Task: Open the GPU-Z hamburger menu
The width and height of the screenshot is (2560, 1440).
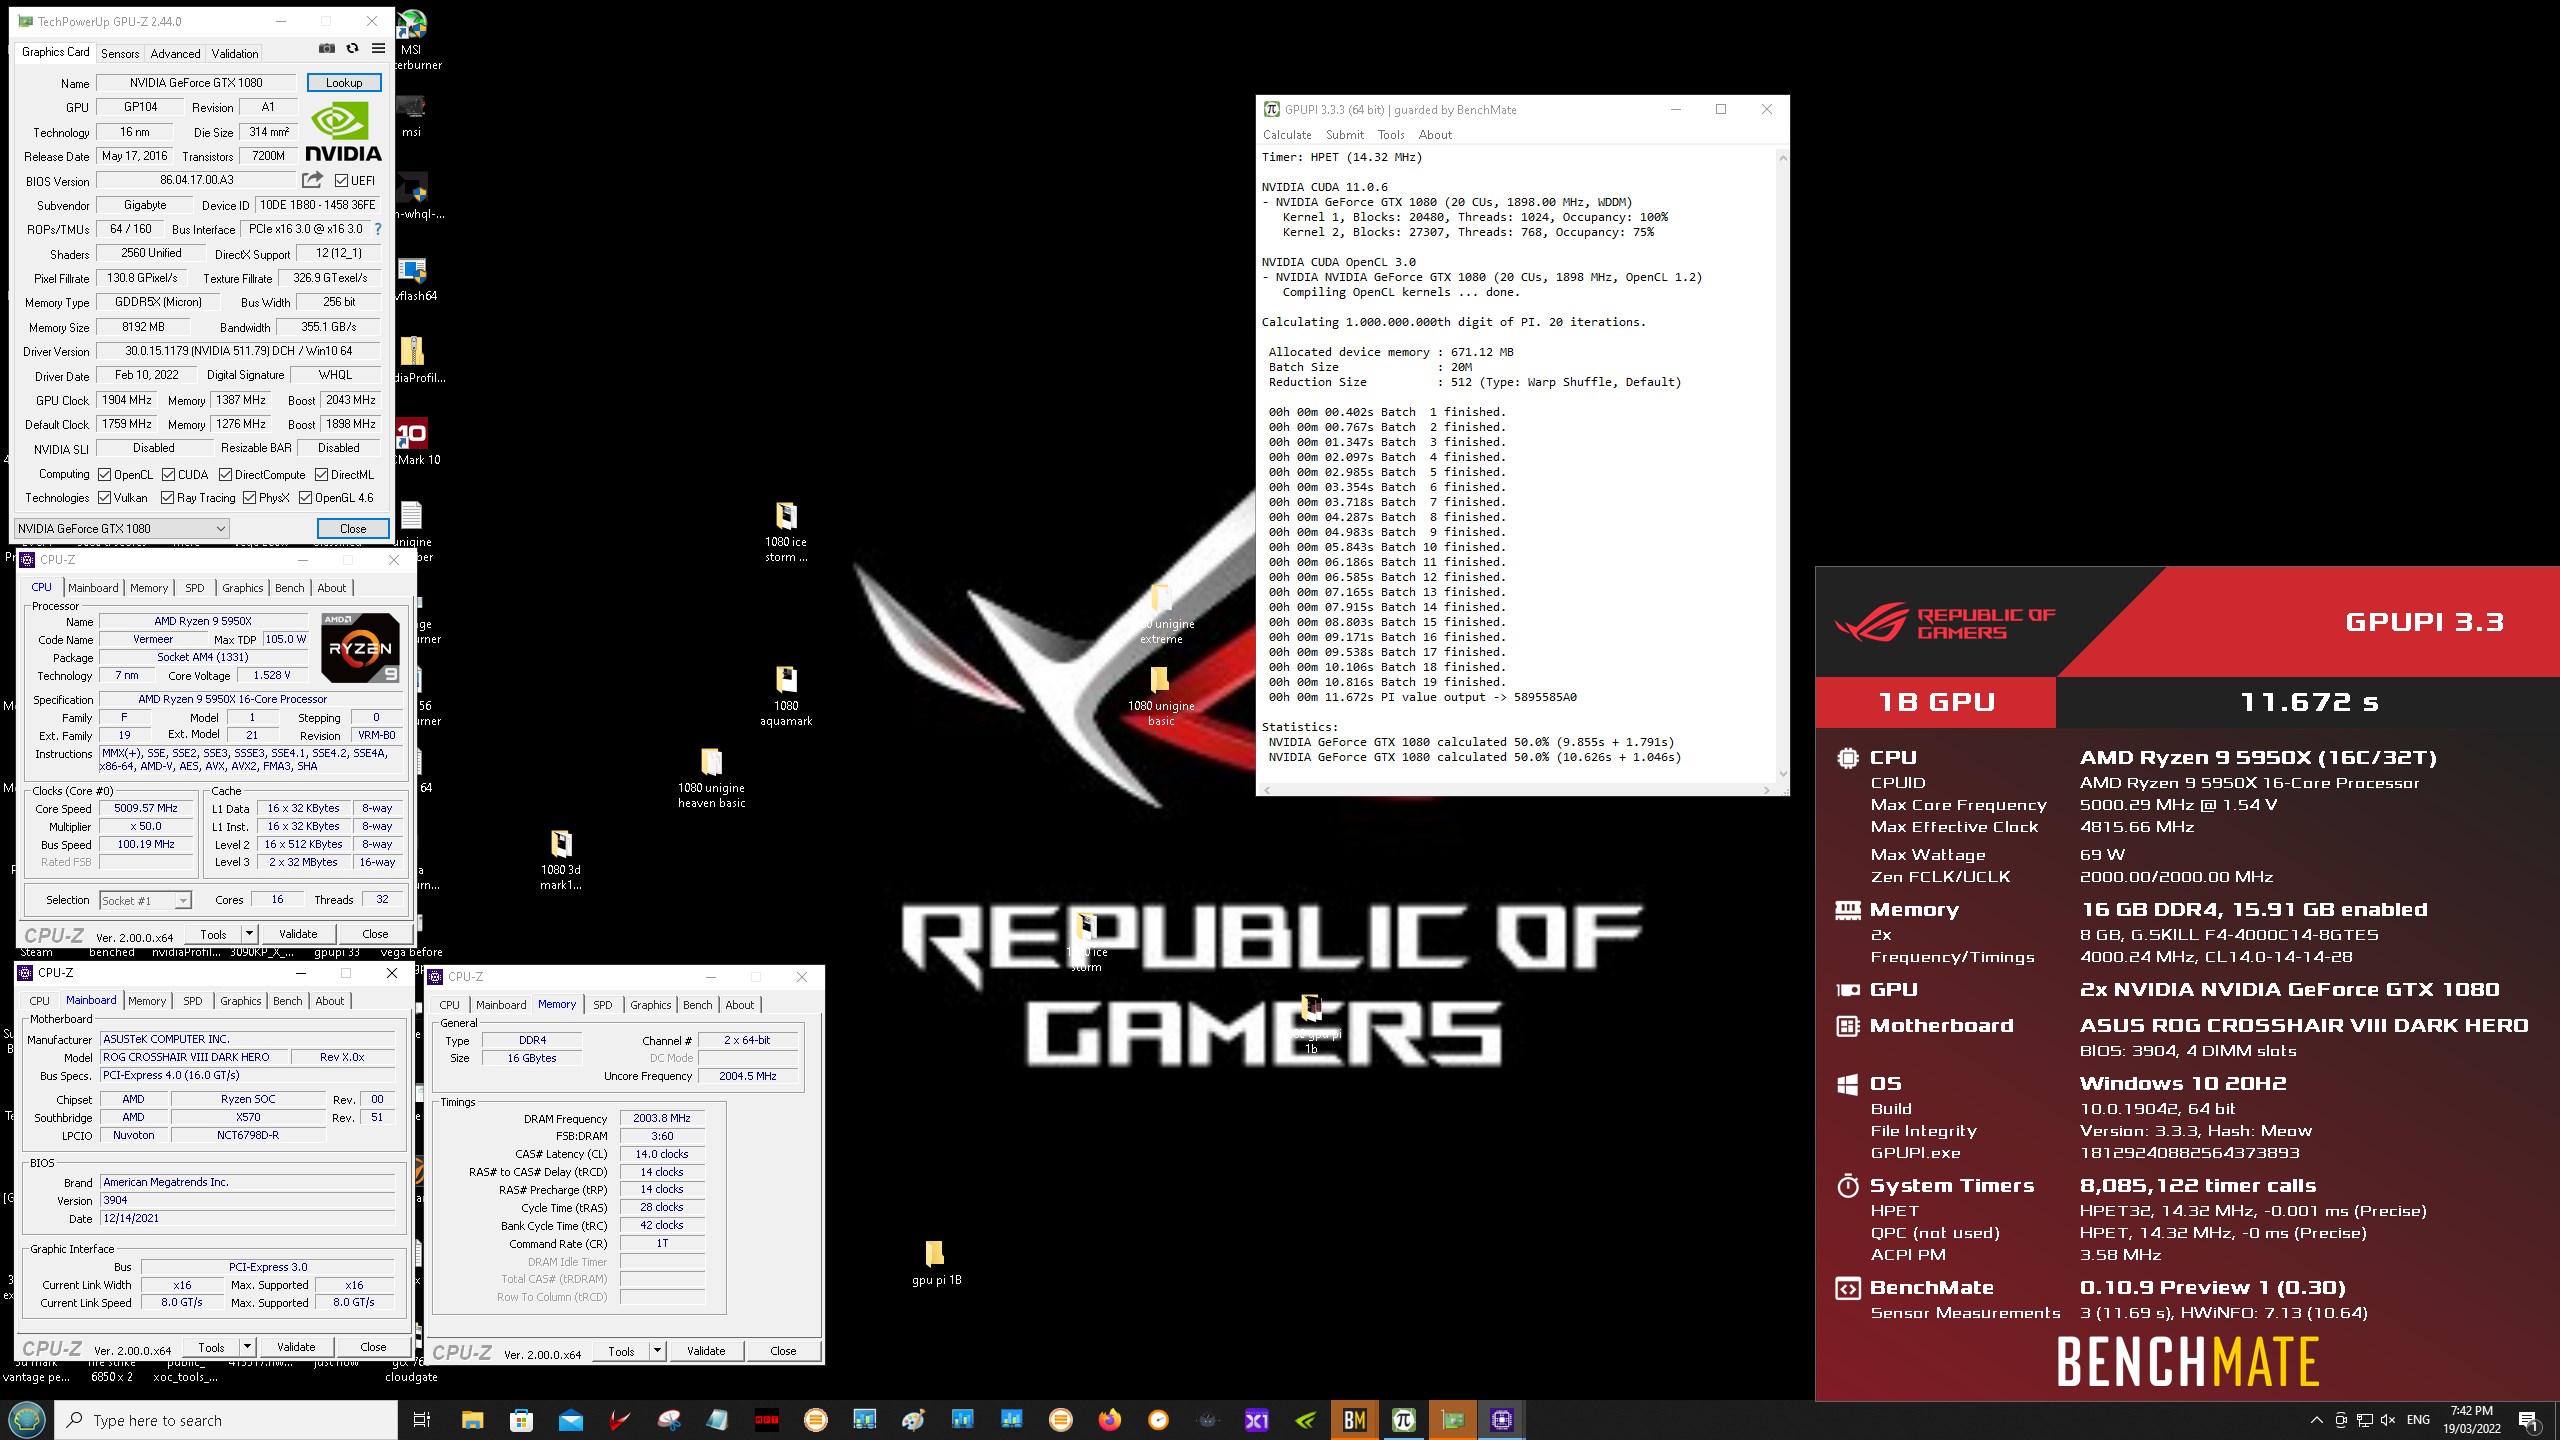Action: pyautogui.click(x=378, y=48)
